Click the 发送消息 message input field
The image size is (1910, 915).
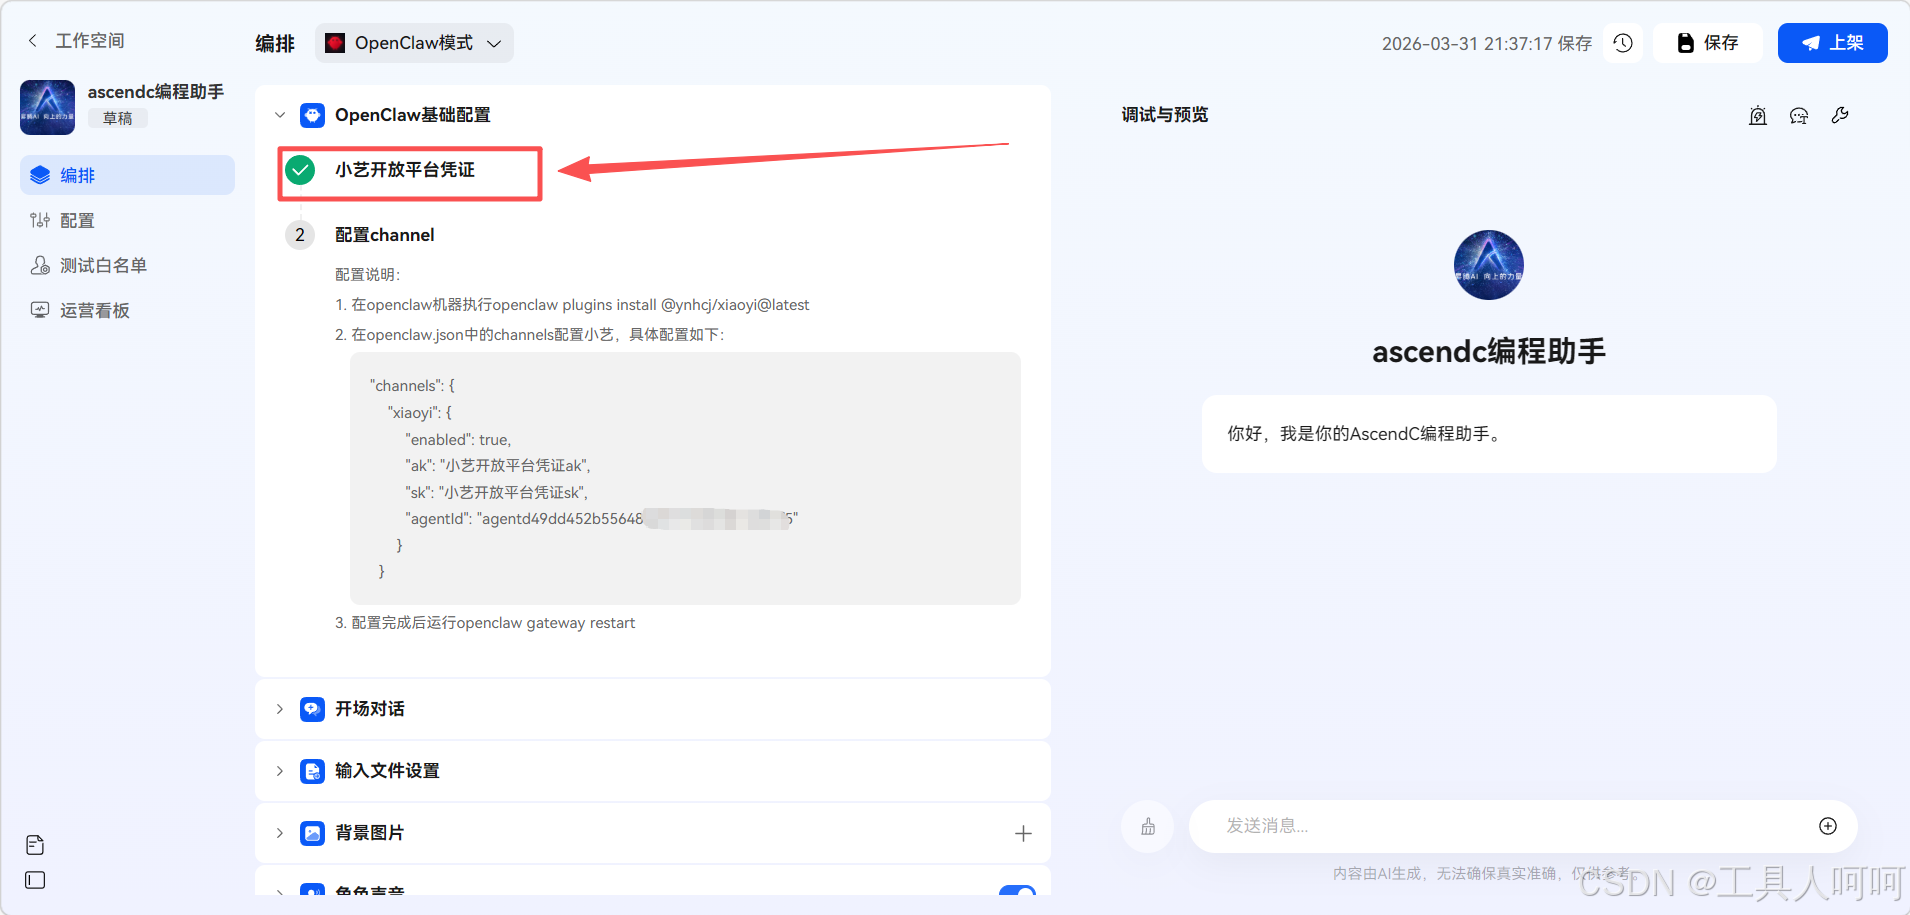(1450, 826)
